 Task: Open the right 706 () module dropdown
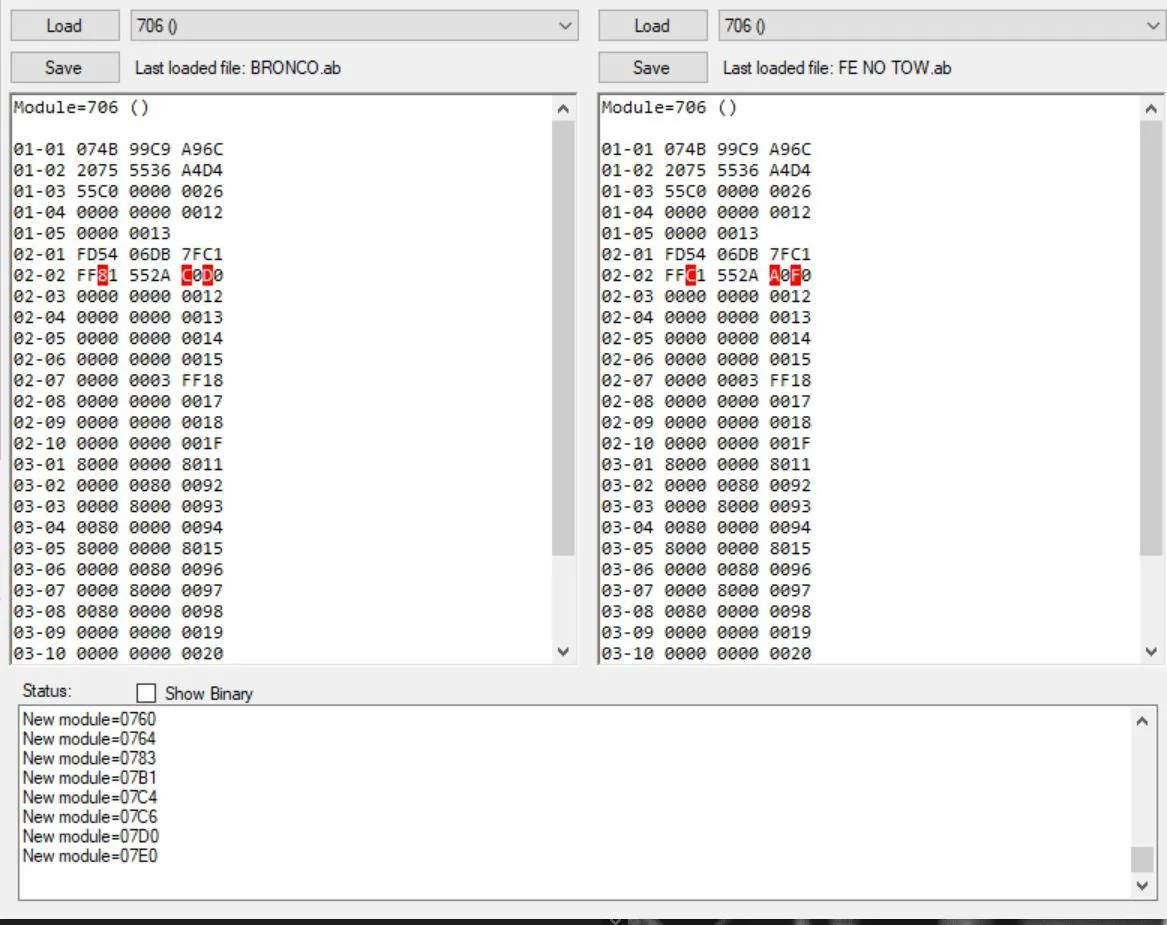[941, 26]
